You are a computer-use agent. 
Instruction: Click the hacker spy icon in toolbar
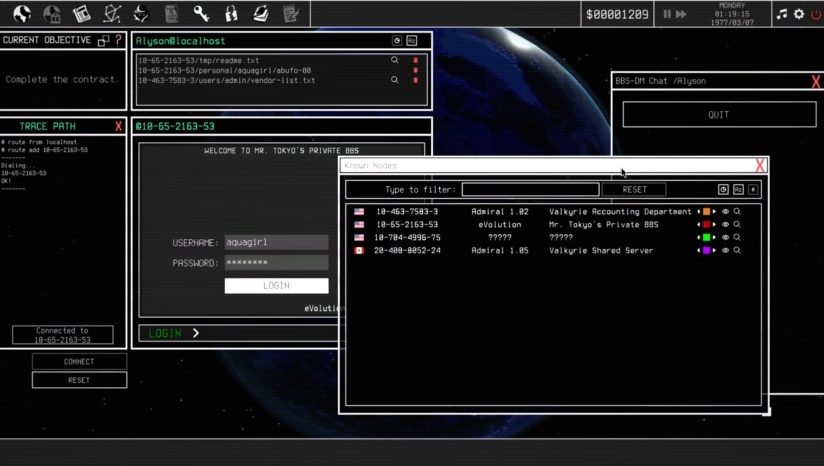click(141, 14)
